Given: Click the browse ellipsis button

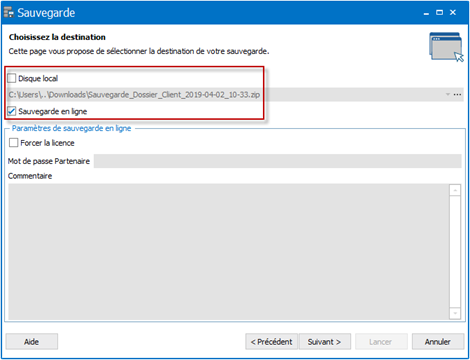Looking at the screenshot, I should (x=457, y=94).
